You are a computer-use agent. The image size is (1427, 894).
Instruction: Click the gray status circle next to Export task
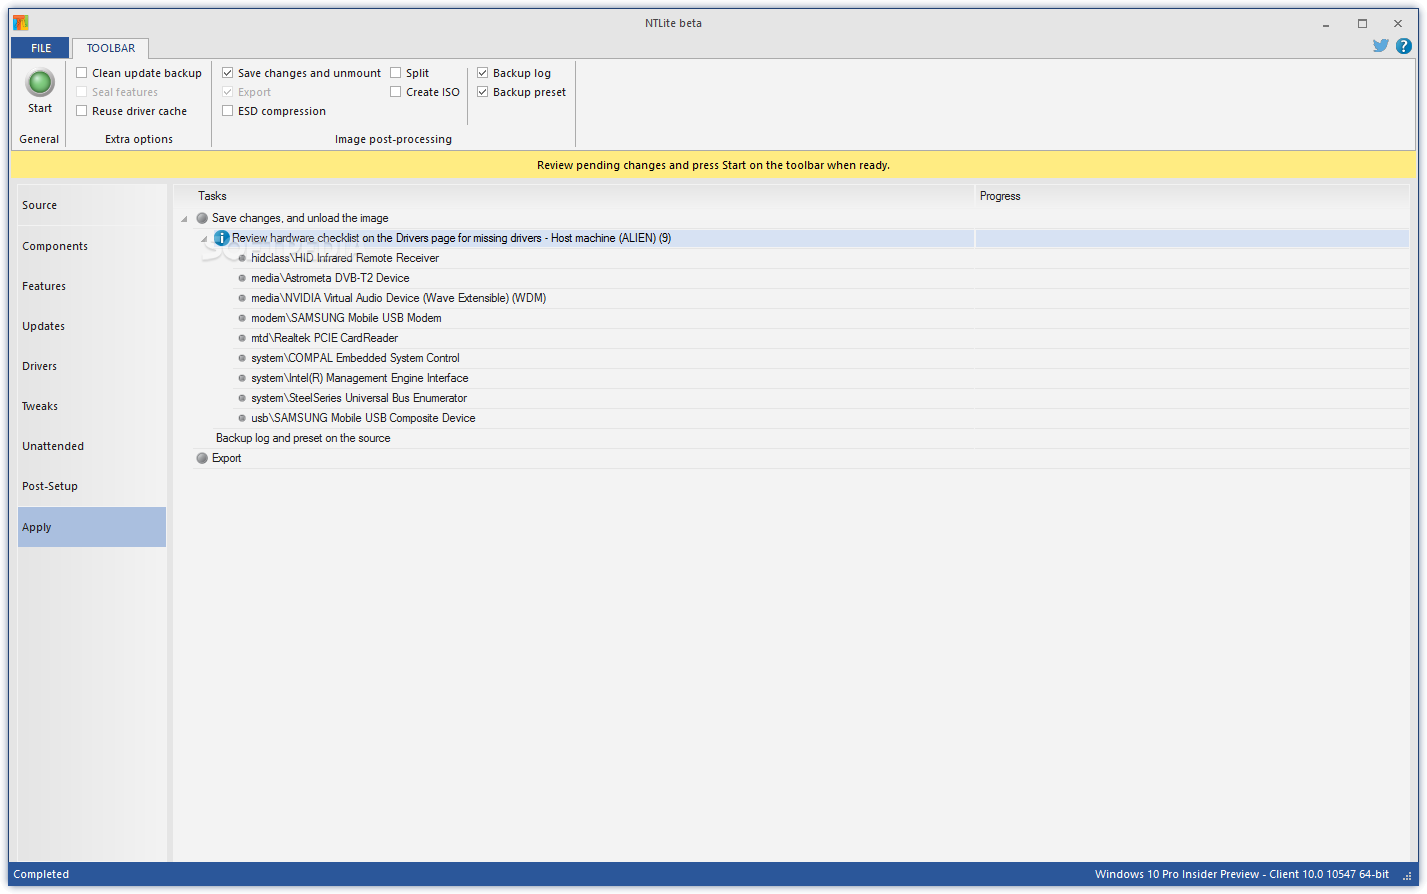click(x=202, y=458)
